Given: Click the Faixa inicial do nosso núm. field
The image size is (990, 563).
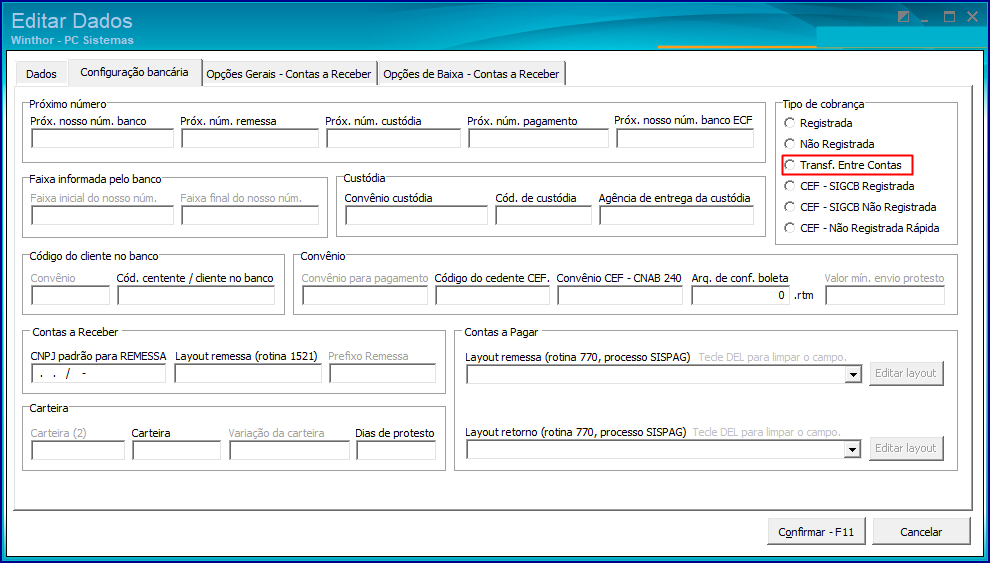Looking at the screenshot, I should (x=102, y=216).
